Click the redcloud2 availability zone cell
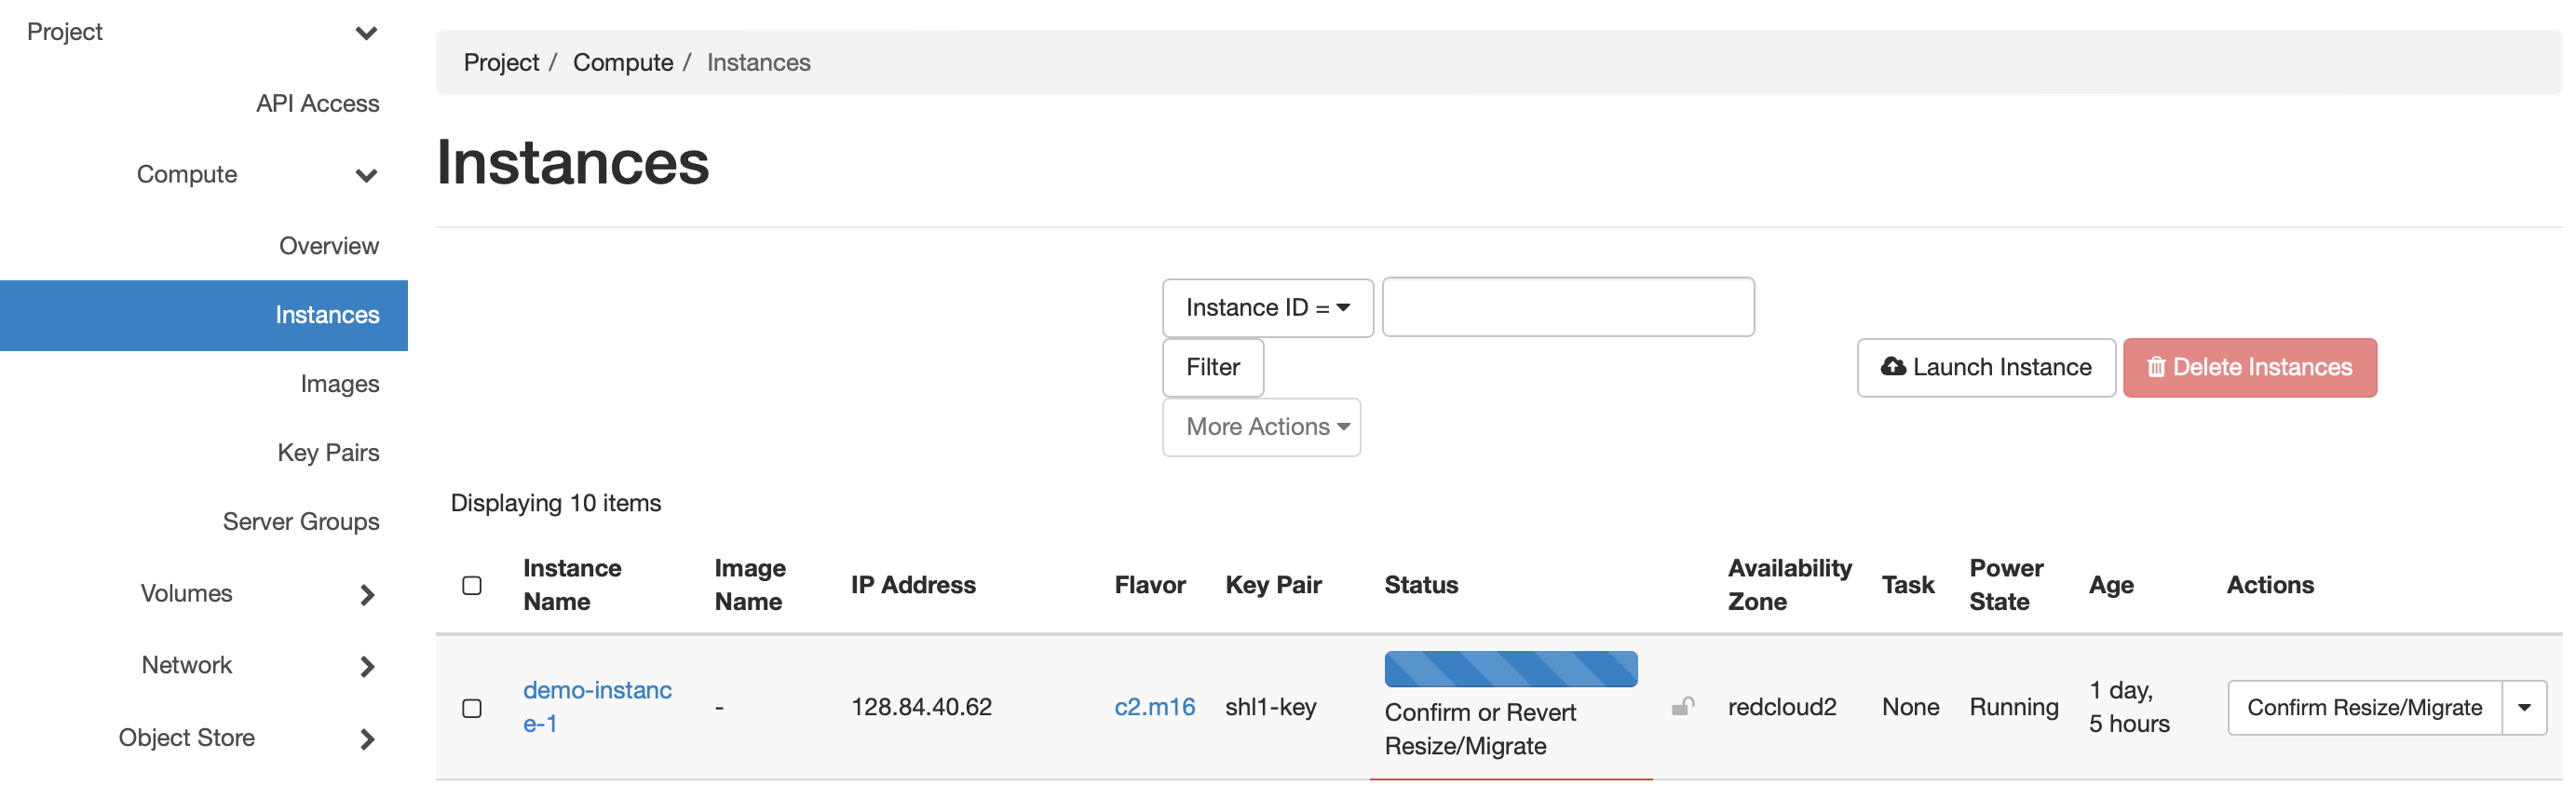Image resolution: width=2576 pixels, height=786 pixels. [x=1781, y=707]
